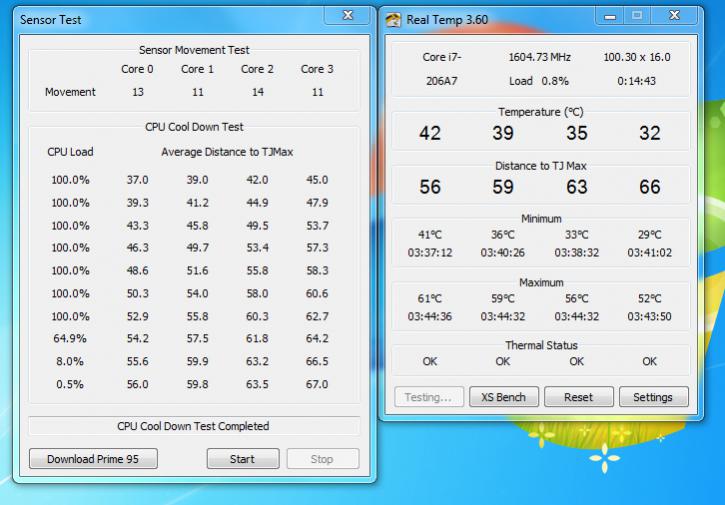Image resolution: width=725 pixels, height=505 pixels.
Task: Click Core 0 movement value 13
Action: [138, 92]
